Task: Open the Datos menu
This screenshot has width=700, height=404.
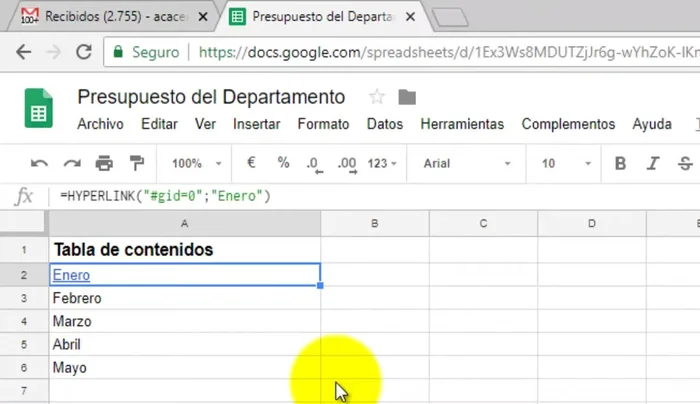Action: (385, 124)
